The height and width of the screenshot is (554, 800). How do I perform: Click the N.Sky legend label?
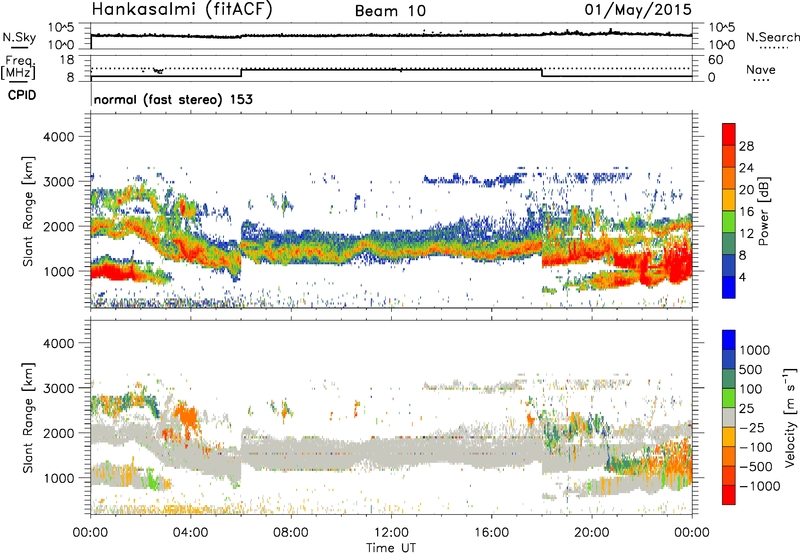[x=19, y=37]
